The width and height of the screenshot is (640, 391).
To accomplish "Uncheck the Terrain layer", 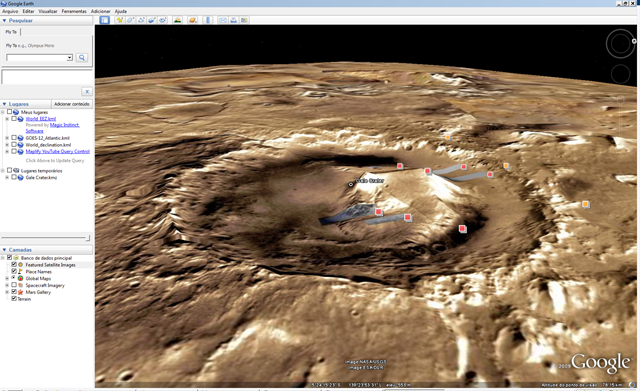I will pos(14,299).
